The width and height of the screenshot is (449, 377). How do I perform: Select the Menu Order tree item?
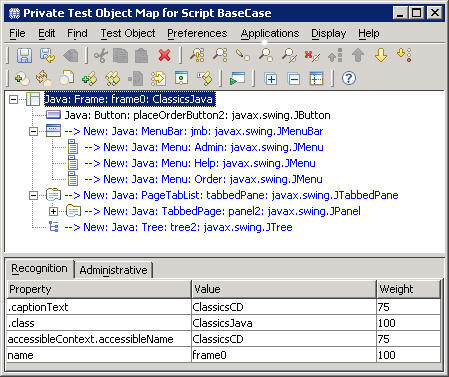pos(203,179)
